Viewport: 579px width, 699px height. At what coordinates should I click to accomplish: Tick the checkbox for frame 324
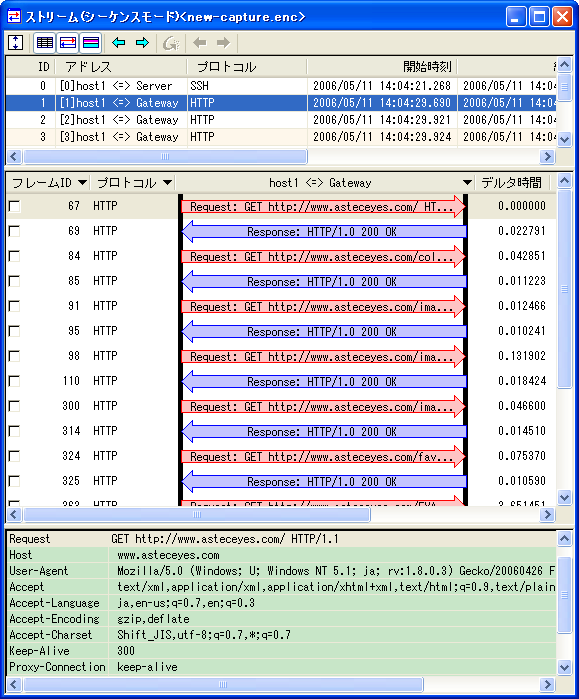15,456
